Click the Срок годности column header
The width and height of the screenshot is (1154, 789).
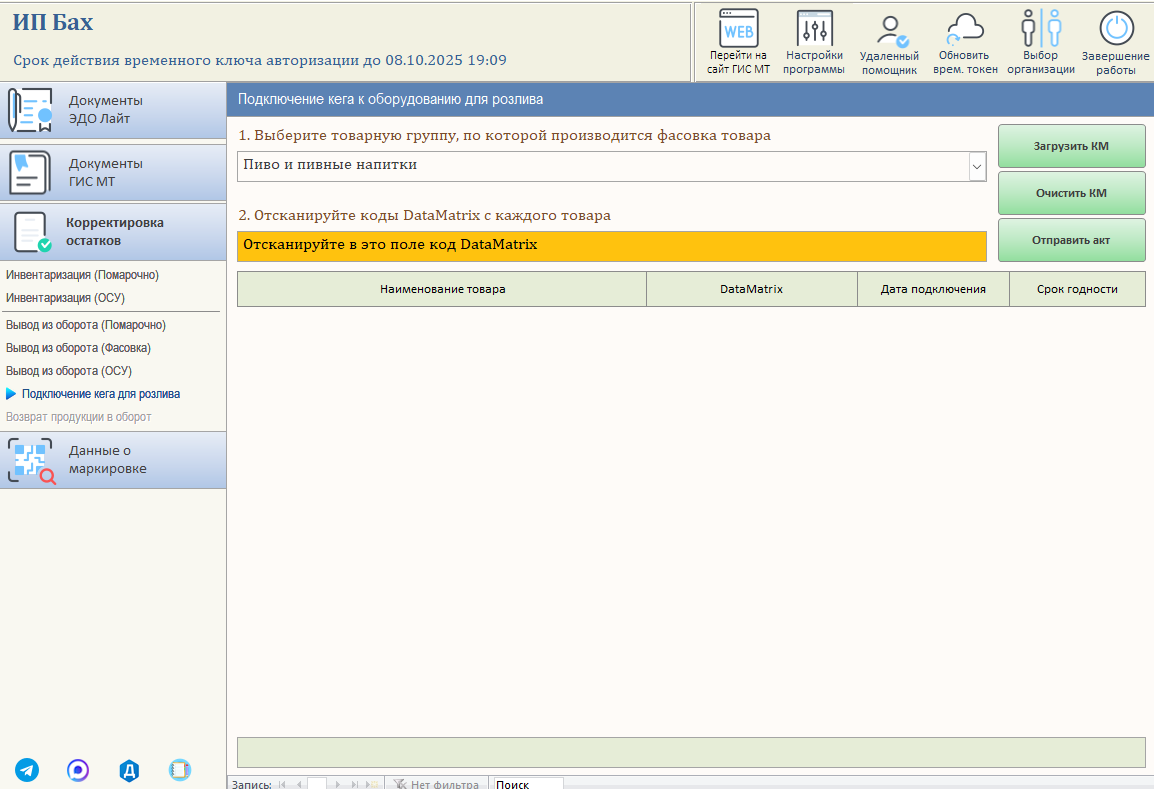click(x=1077, y=289)
